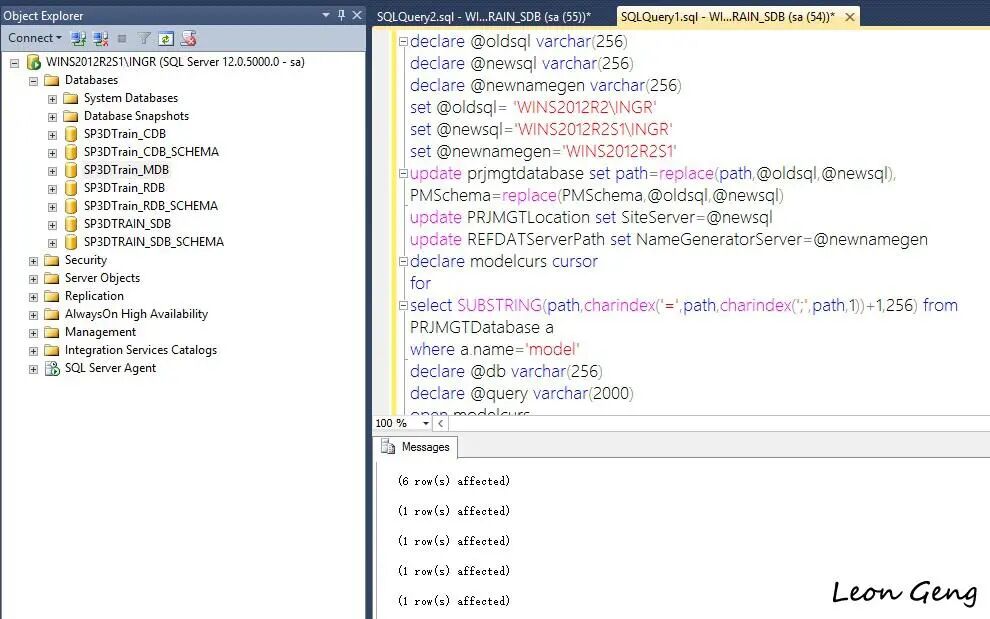Open the 100 % zoom dropdown

coord(426,423)
